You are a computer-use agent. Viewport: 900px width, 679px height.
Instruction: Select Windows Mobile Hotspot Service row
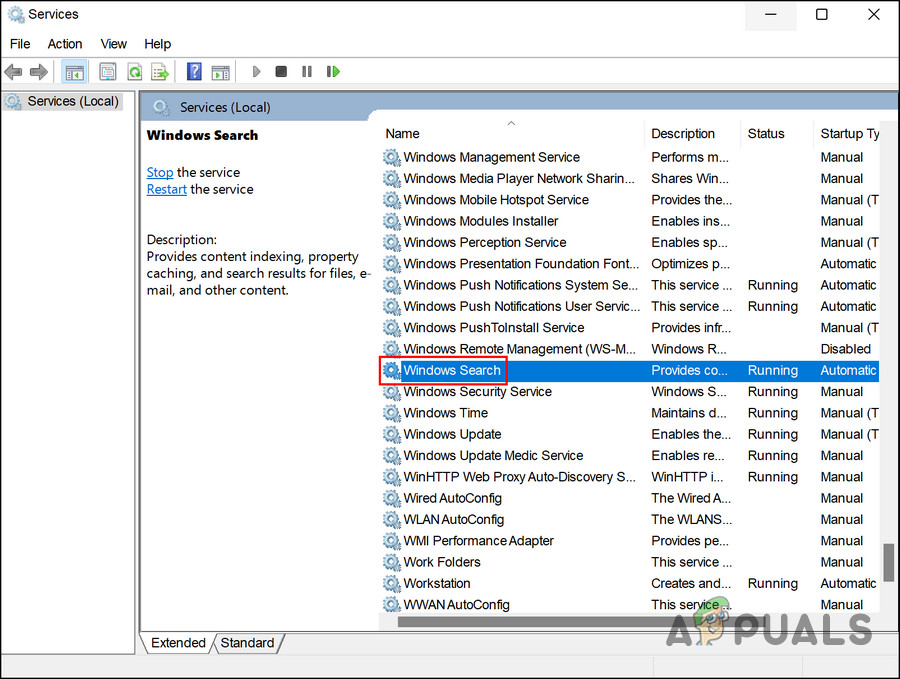[630, 200]
